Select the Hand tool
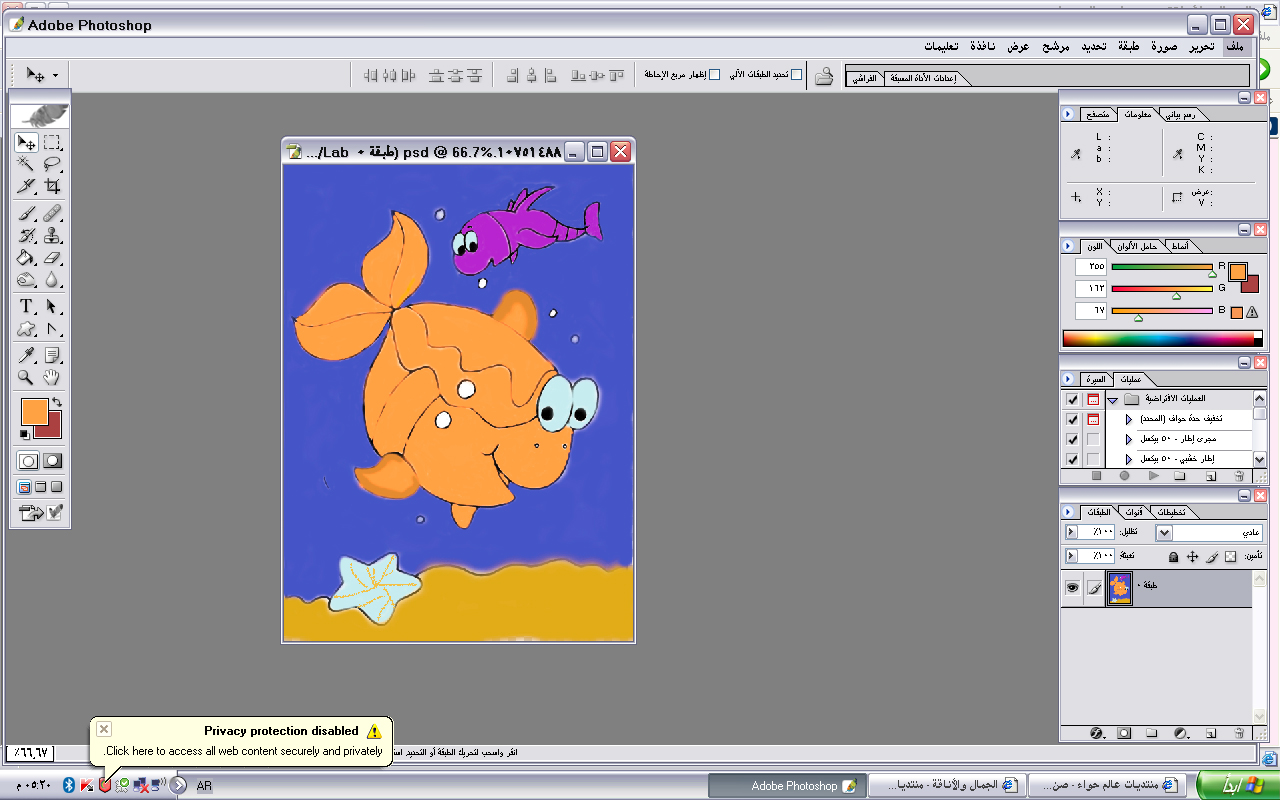1280x800 pixels. coord(52,377)
